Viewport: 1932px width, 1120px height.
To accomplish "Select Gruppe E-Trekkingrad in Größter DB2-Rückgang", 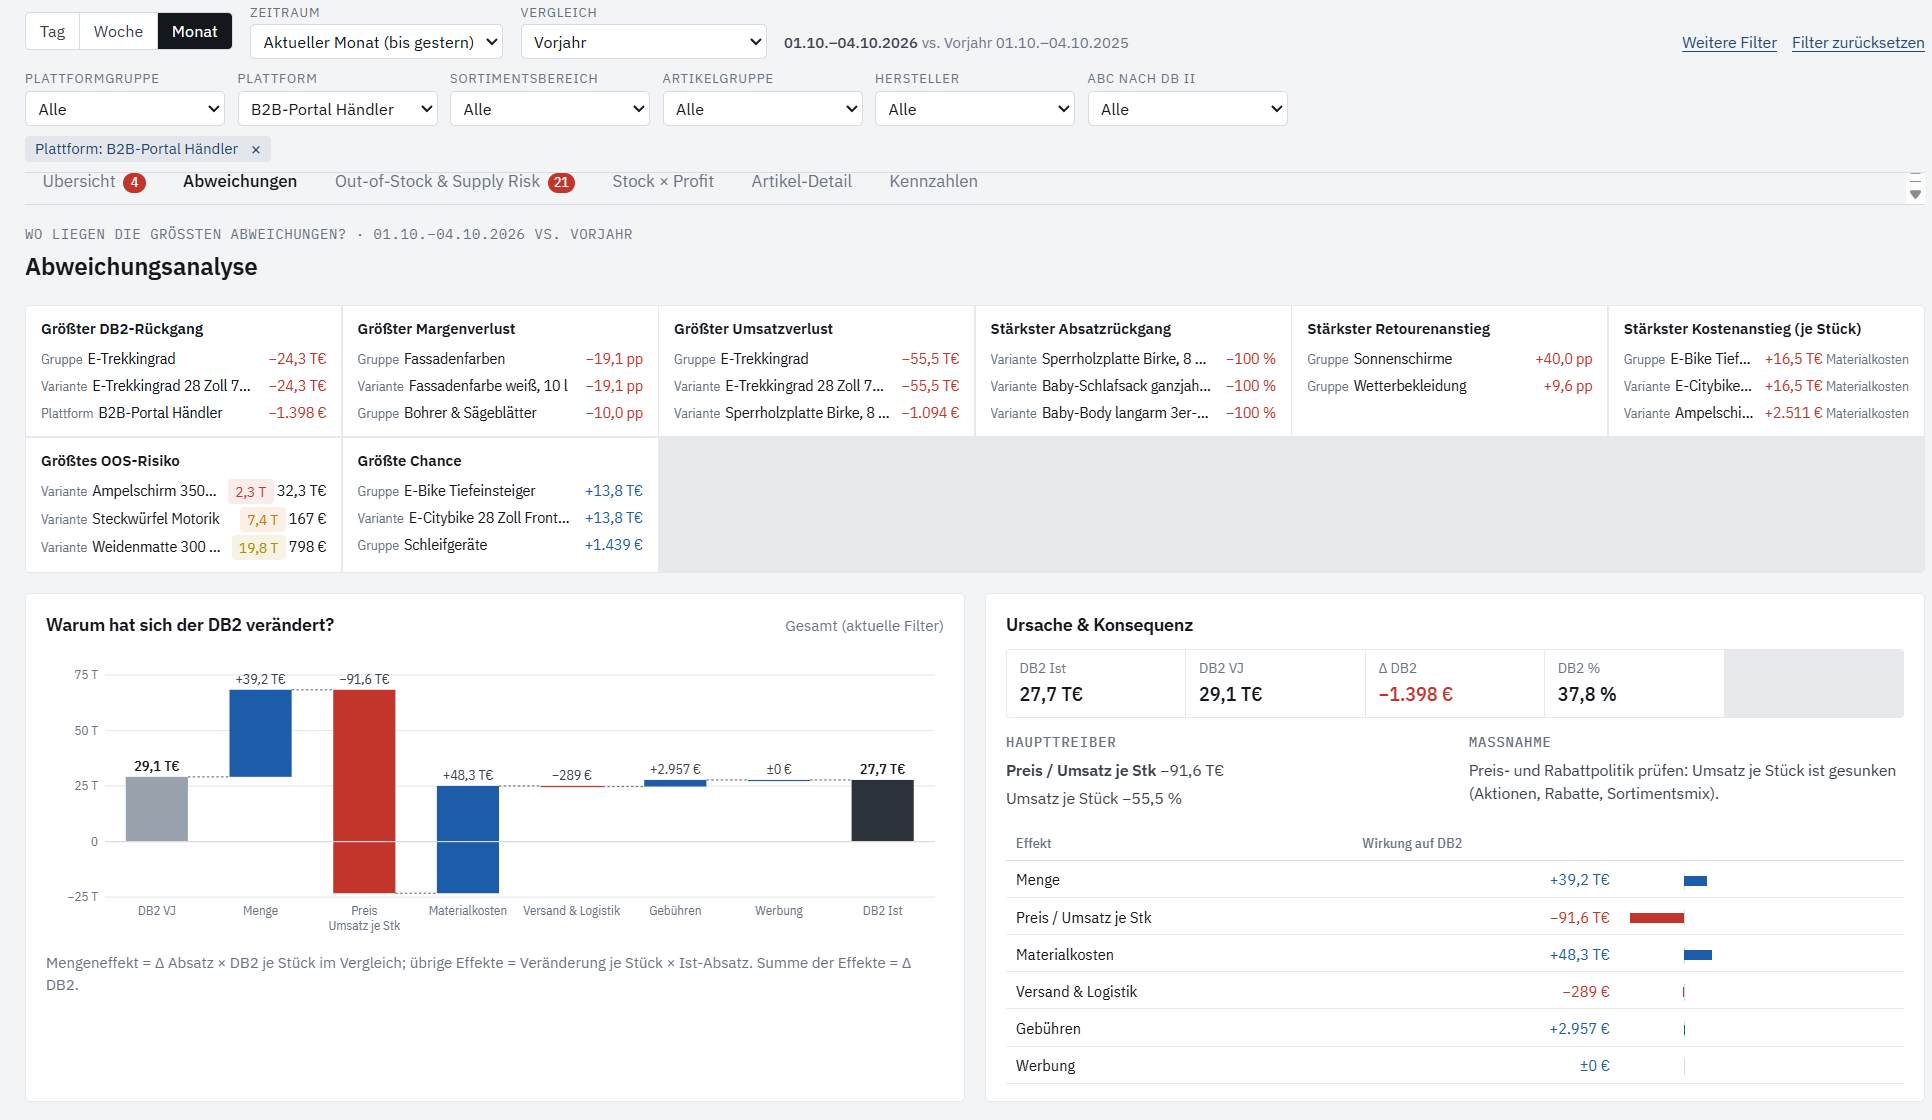I will coord(183,359).
